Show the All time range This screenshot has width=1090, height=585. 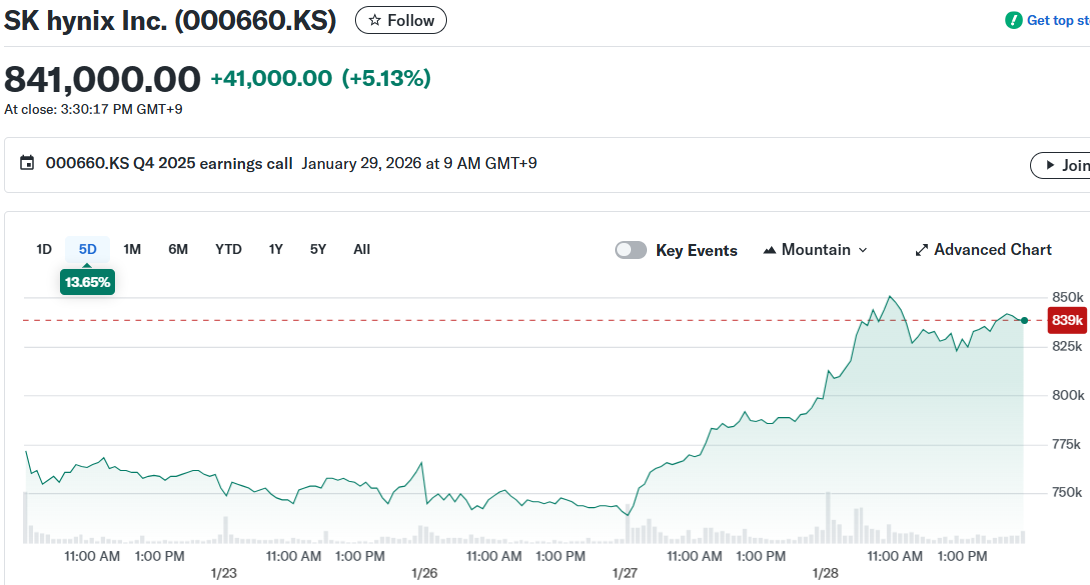click(362, 249)
